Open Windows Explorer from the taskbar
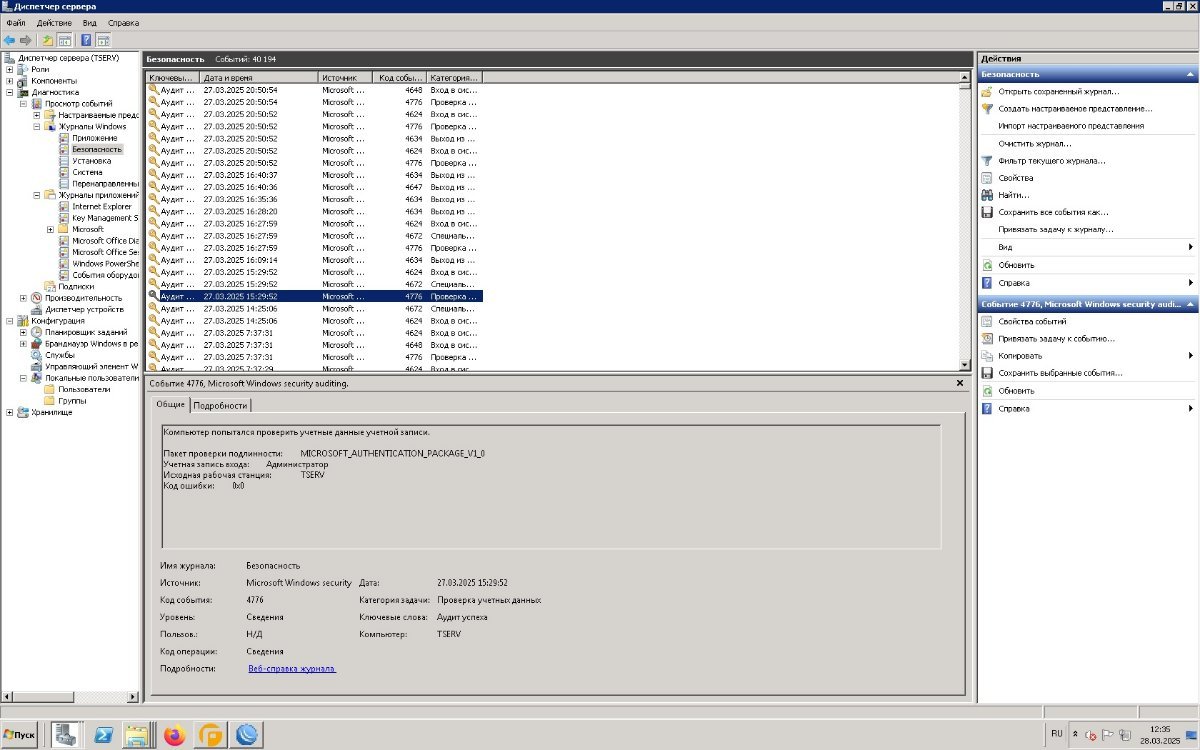The height and width of the screenshot is (750, 1200). pos(137,735)
